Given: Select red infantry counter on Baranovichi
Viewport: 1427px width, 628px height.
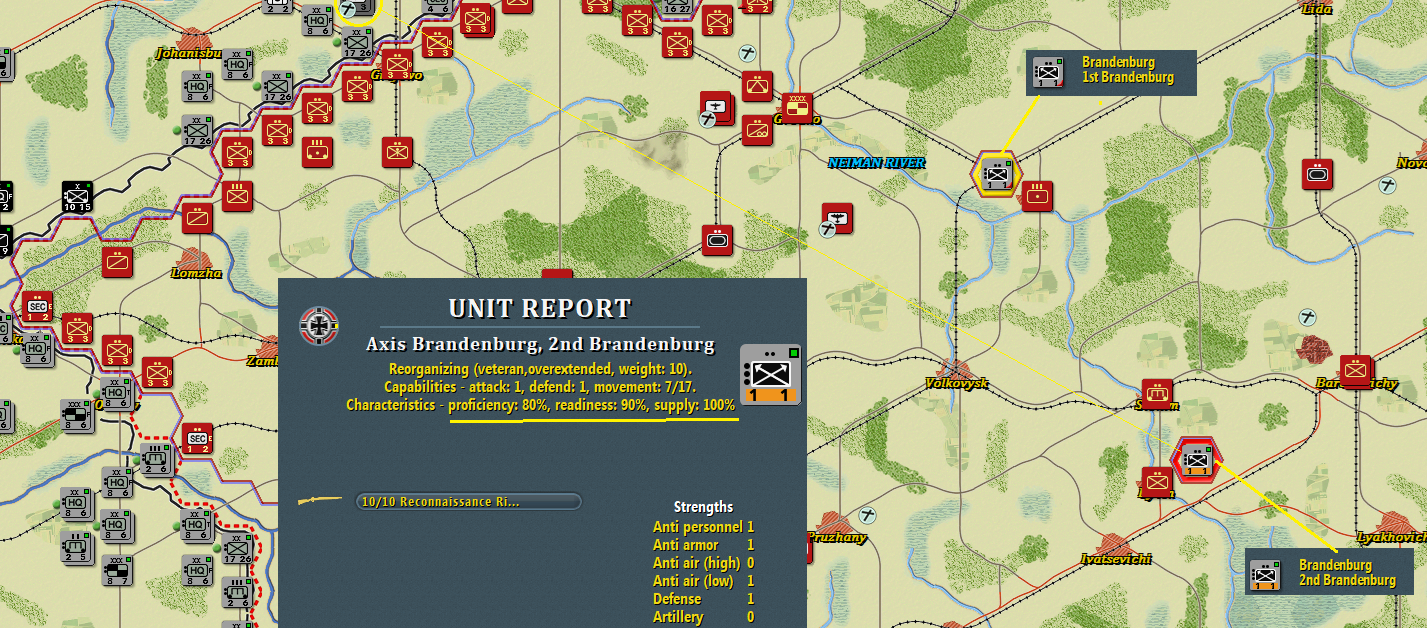Looking at the screenshot, I should 1356,371.
